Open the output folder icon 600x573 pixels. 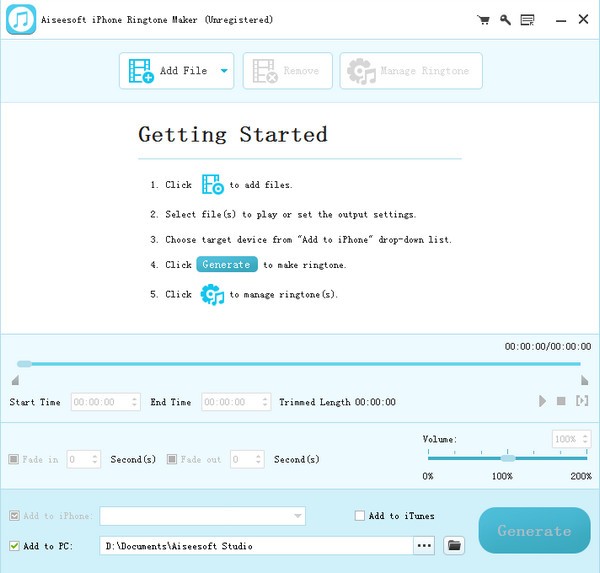tap(455, 546)
